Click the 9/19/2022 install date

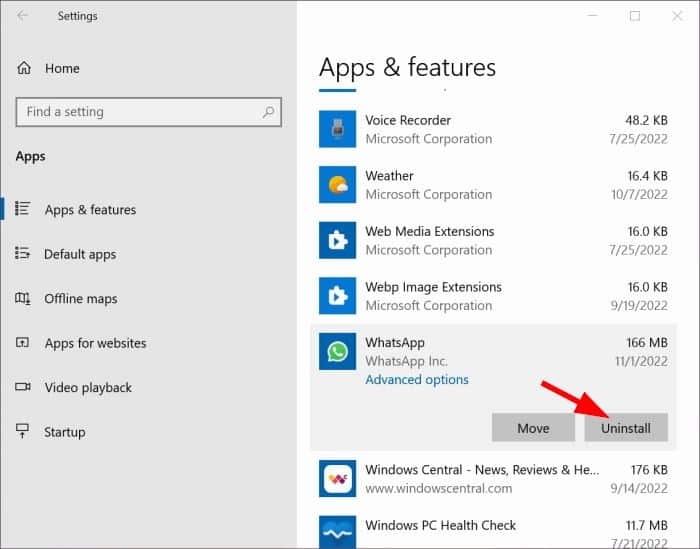pos(639,306)
